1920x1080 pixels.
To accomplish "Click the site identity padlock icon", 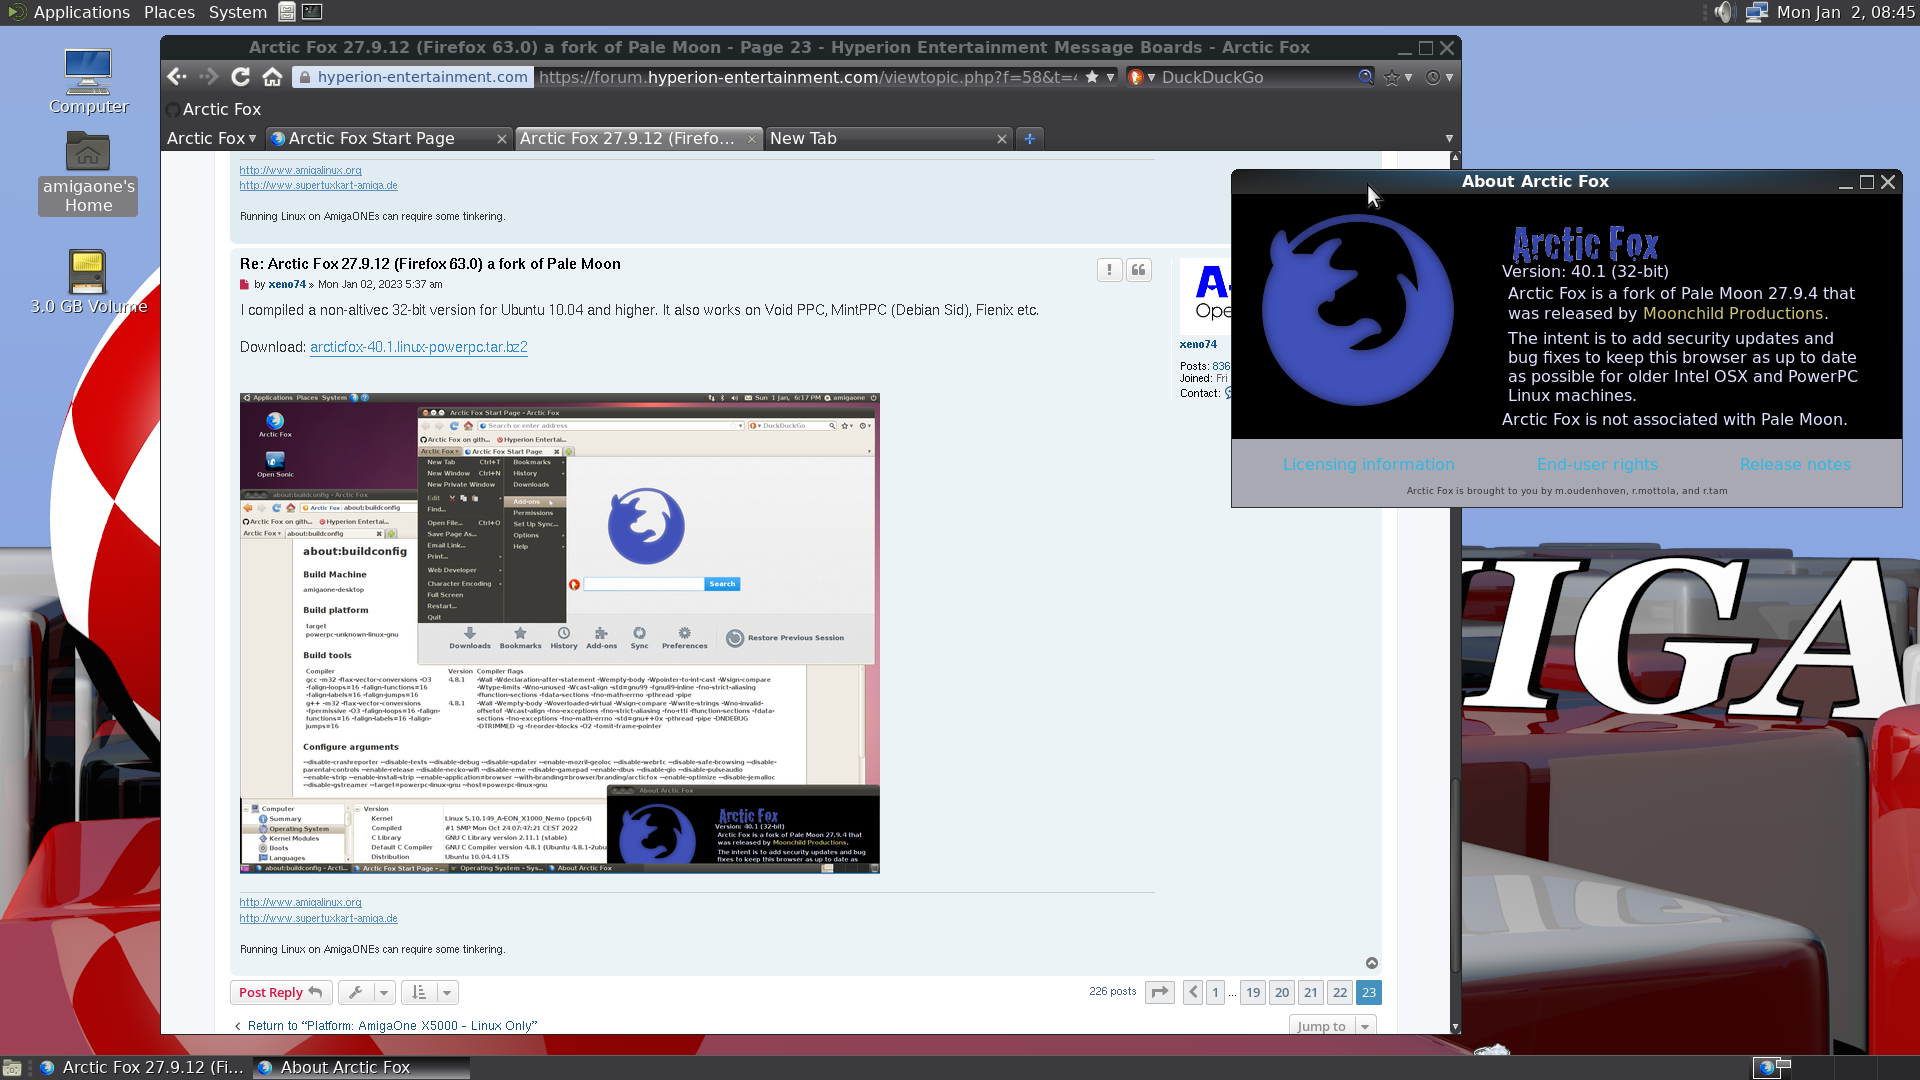I will coord(305,77).
